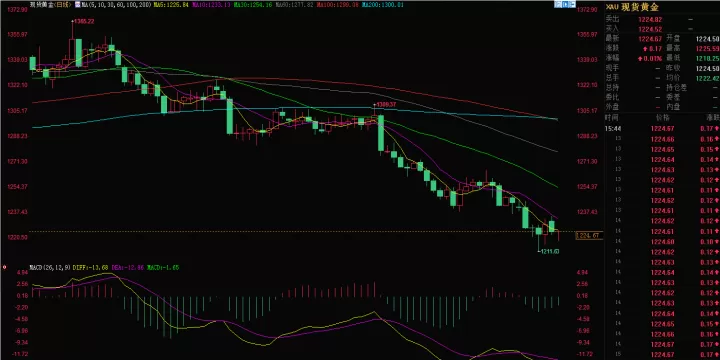Viewport: 720px width, 360px height.
Task: Click the 1365.22 high price marker
Action: (x=84, y=21)
